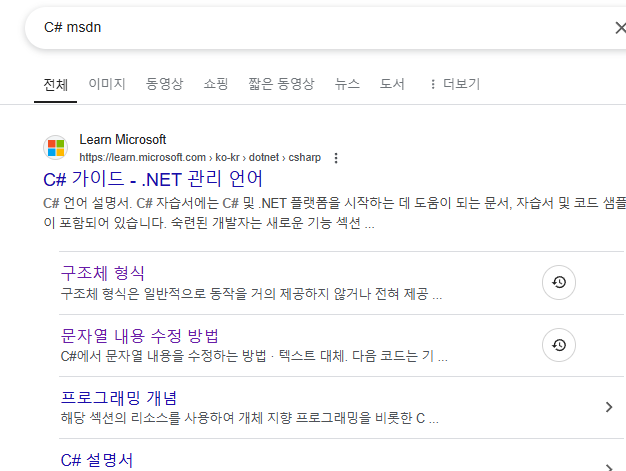Clear the search box with X icon

[620, 28]
